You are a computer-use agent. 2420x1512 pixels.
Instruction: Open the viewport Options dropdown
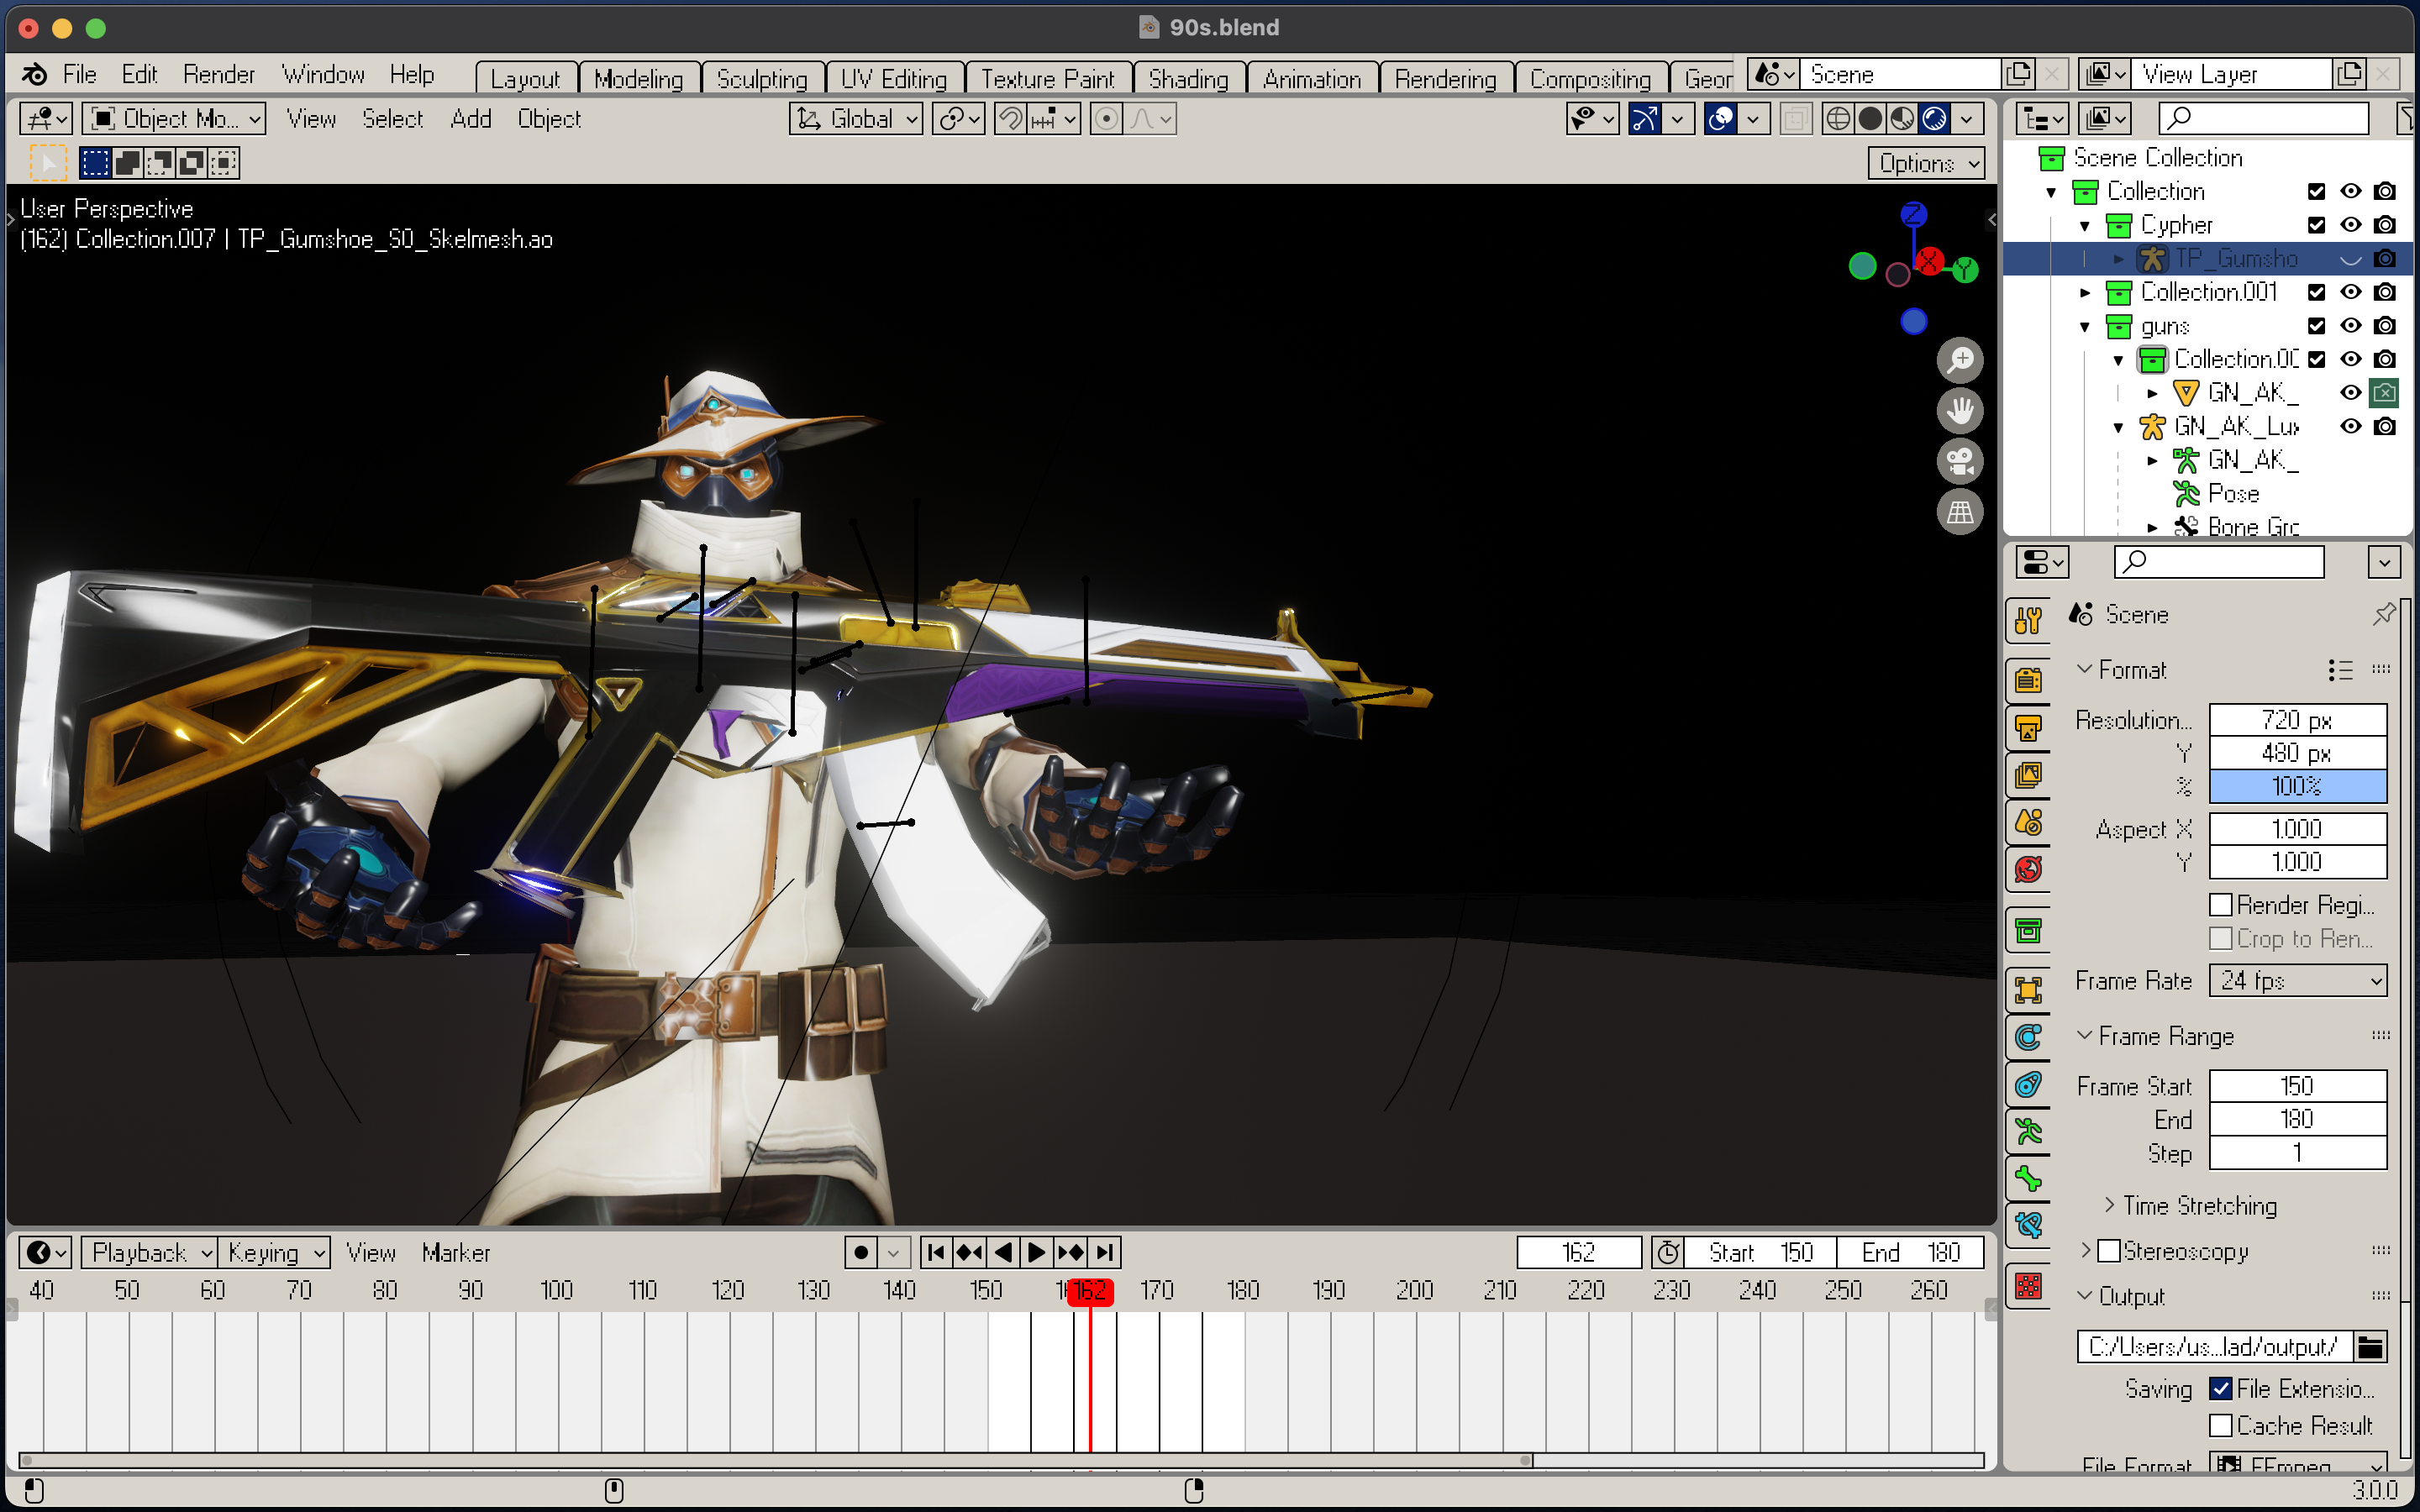(1925, 163)
